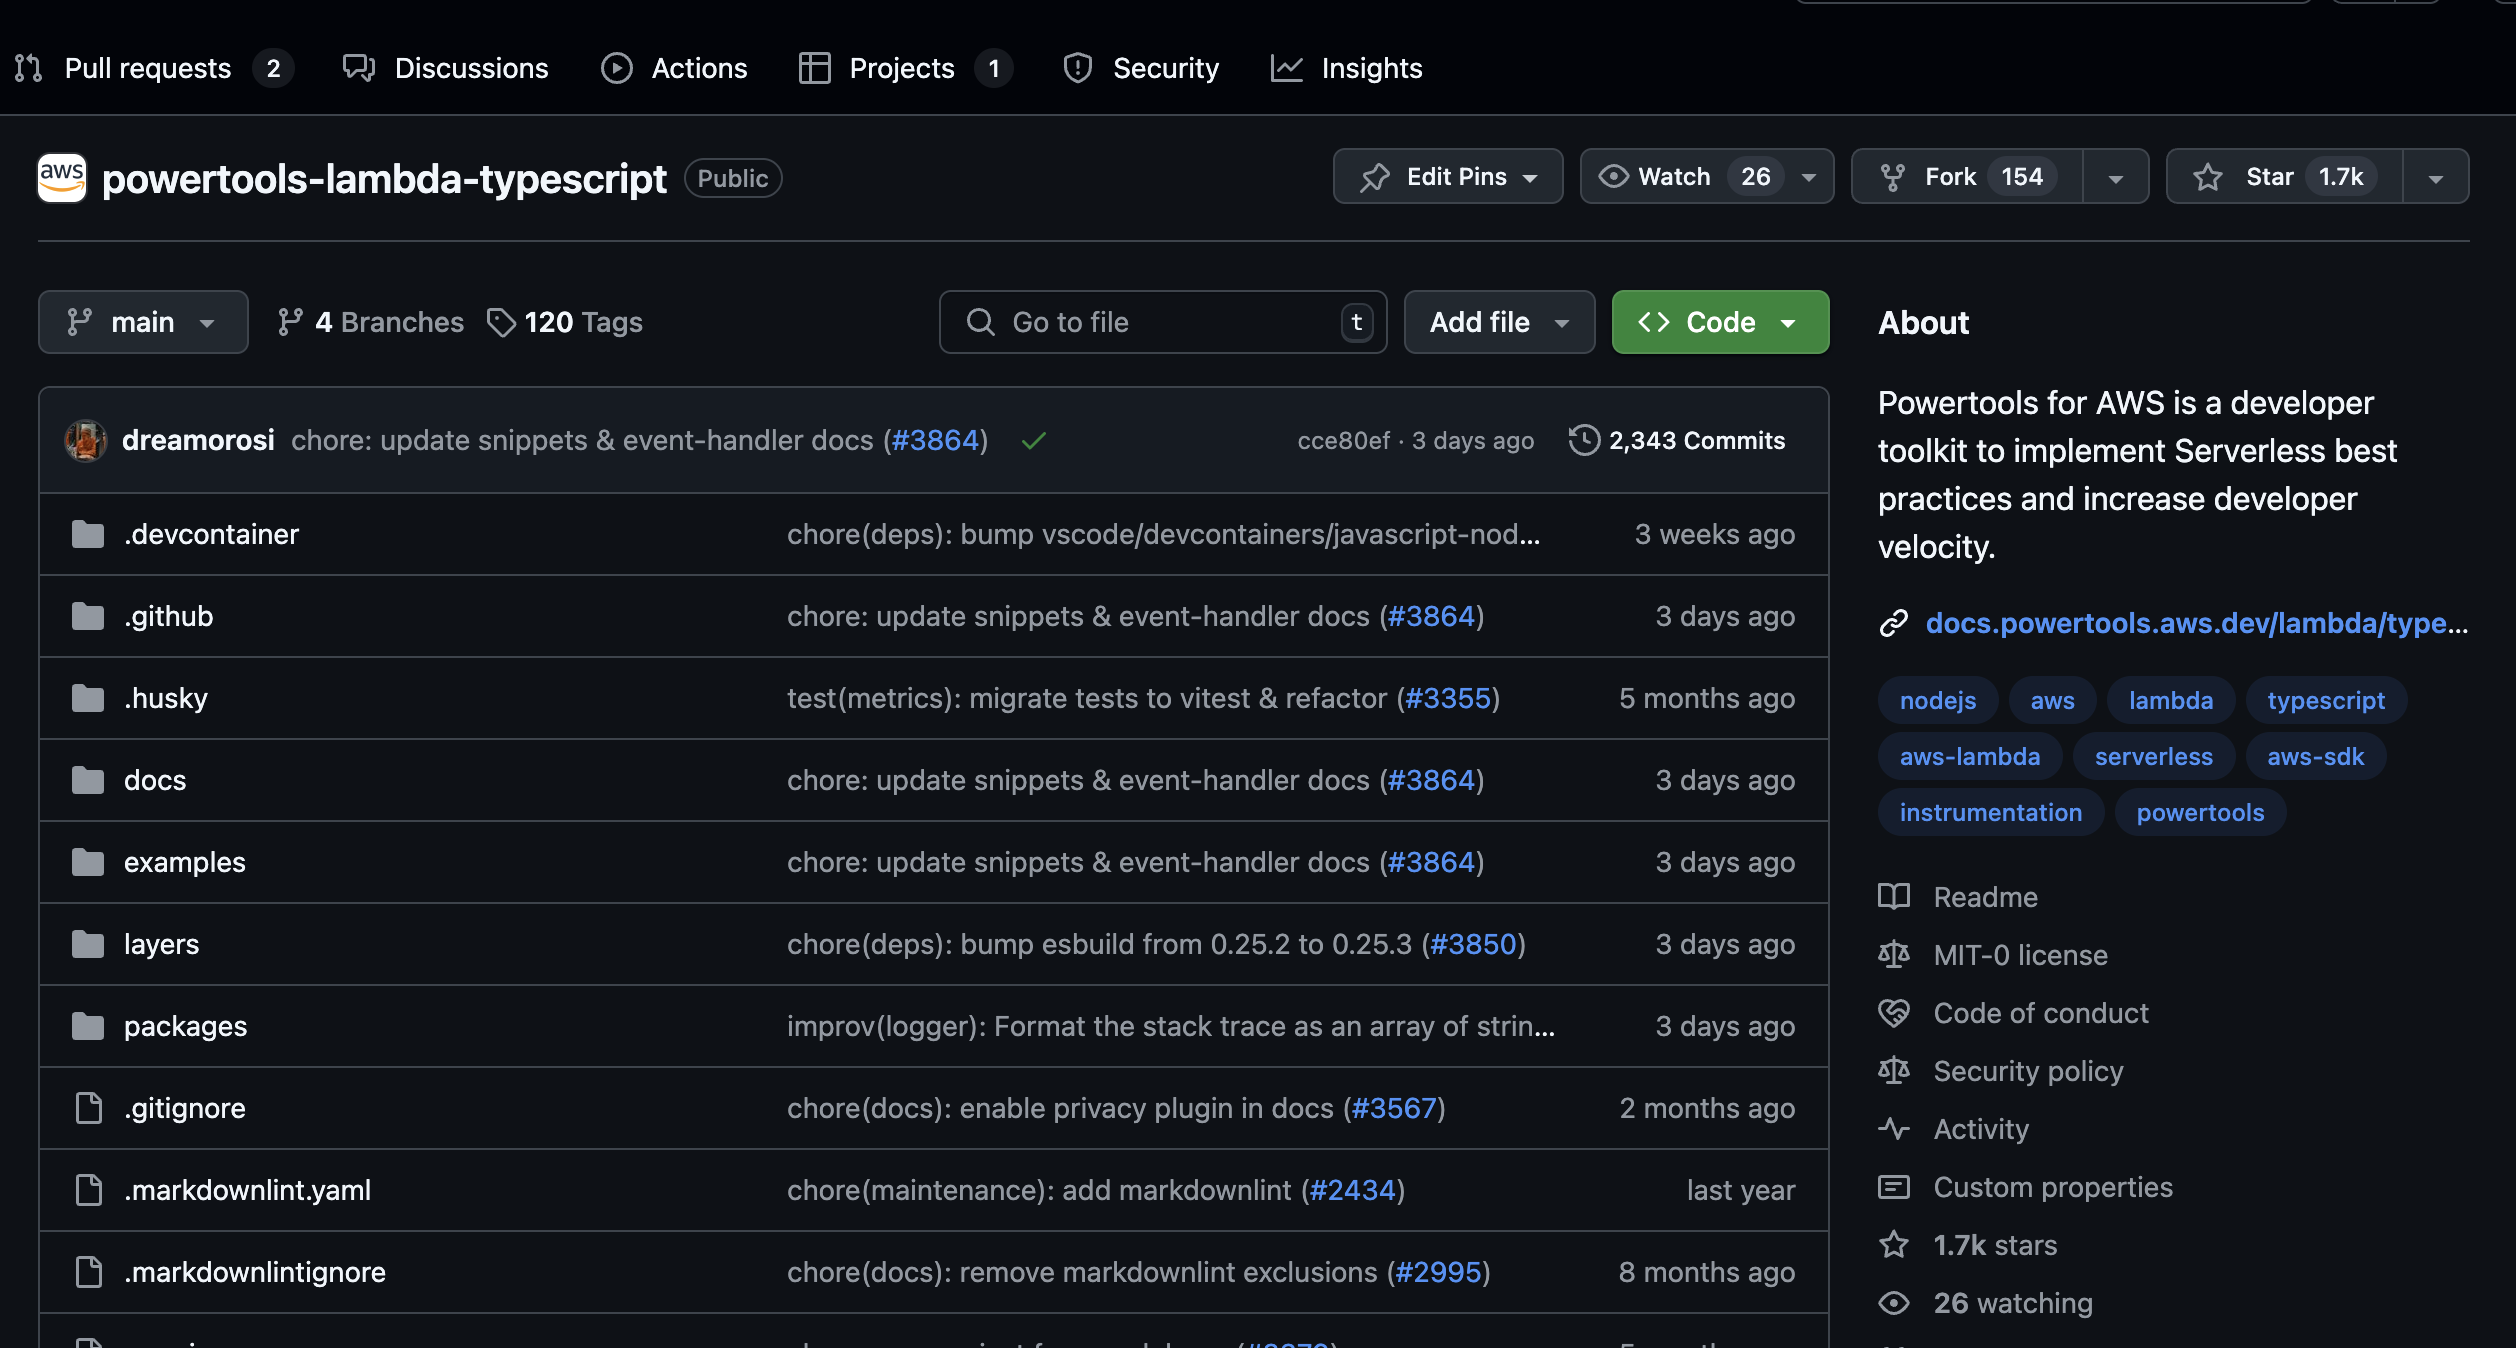This screenshot has width=2516, height=1348.
Task: Select the aws-lambda topic tag
Action: click(x=1970, y=756)
